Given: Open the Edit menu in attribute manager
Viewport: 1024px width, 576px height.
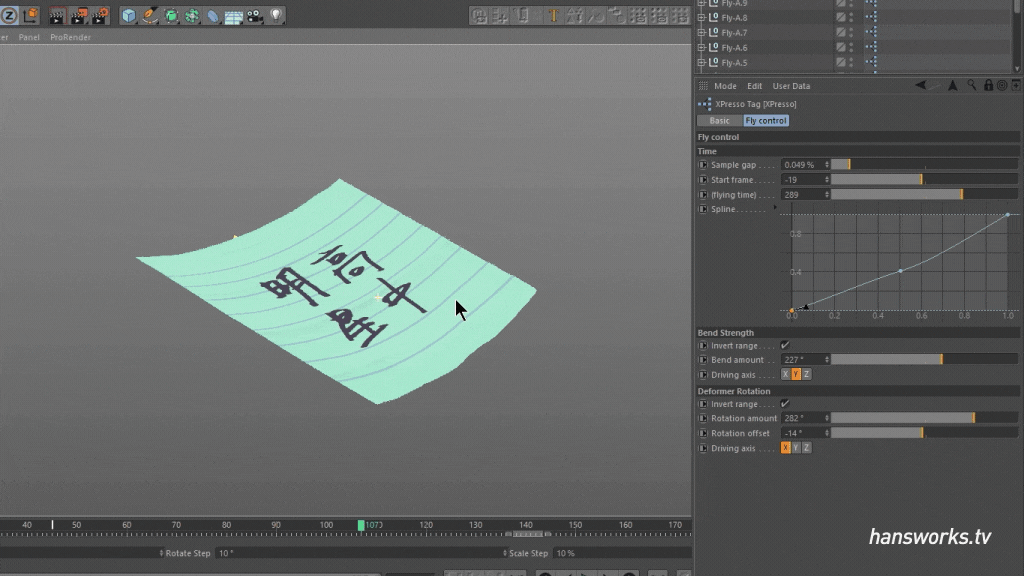Looking at the screenshot, I should pos(754,86).
